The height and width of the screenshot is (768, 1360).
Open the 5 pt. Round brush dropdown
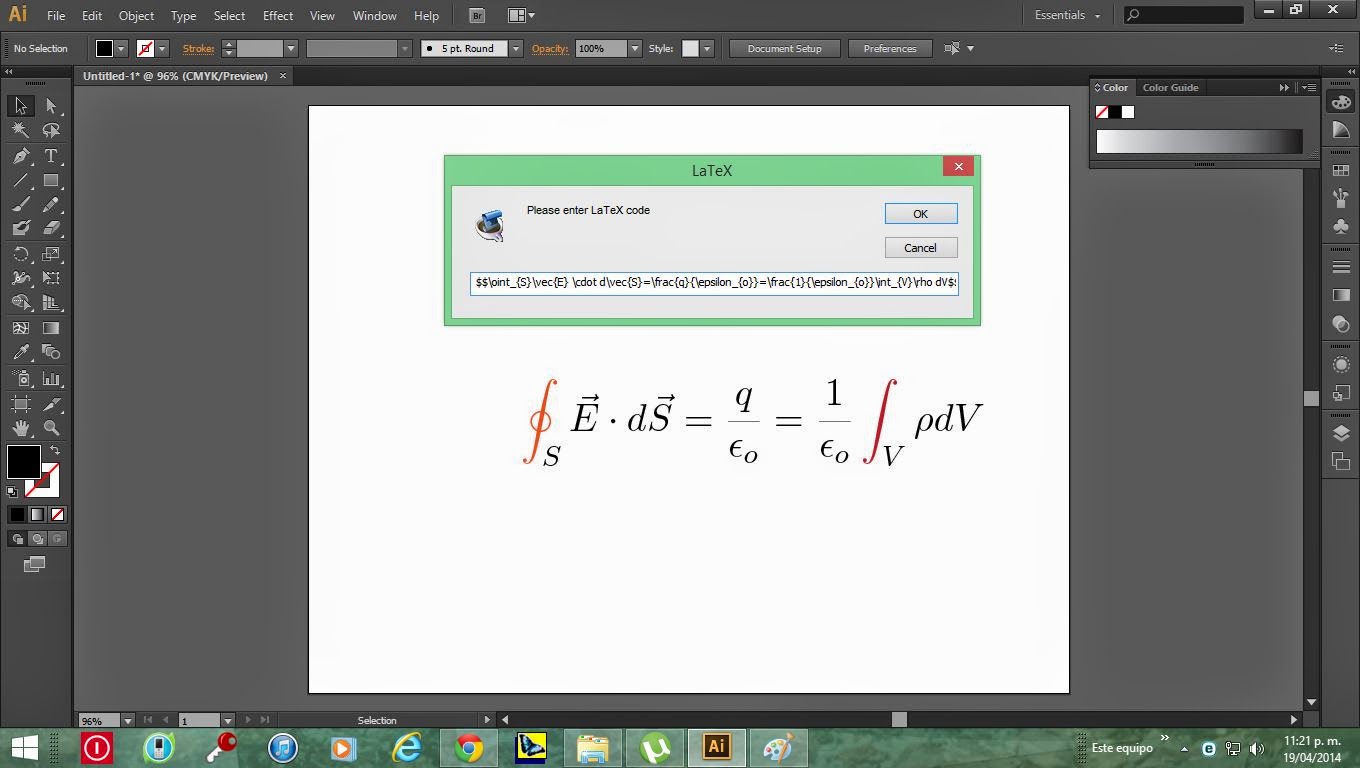(516, 48)
